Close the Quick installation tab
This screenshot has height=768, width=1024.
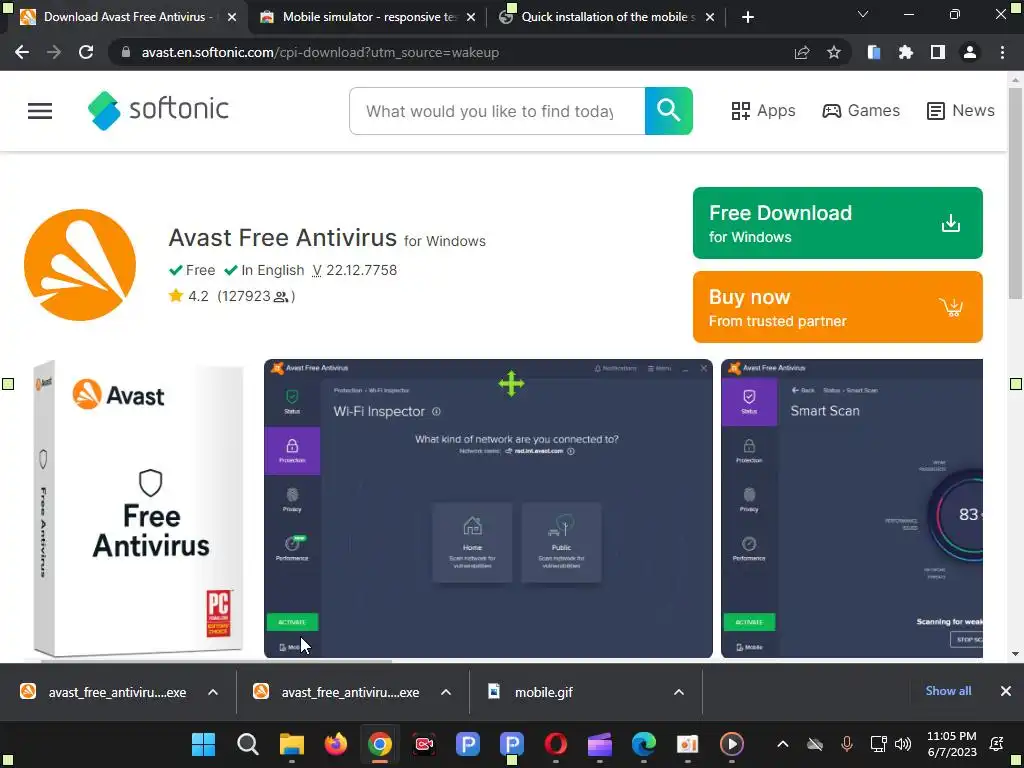click(x=710, y=17)
